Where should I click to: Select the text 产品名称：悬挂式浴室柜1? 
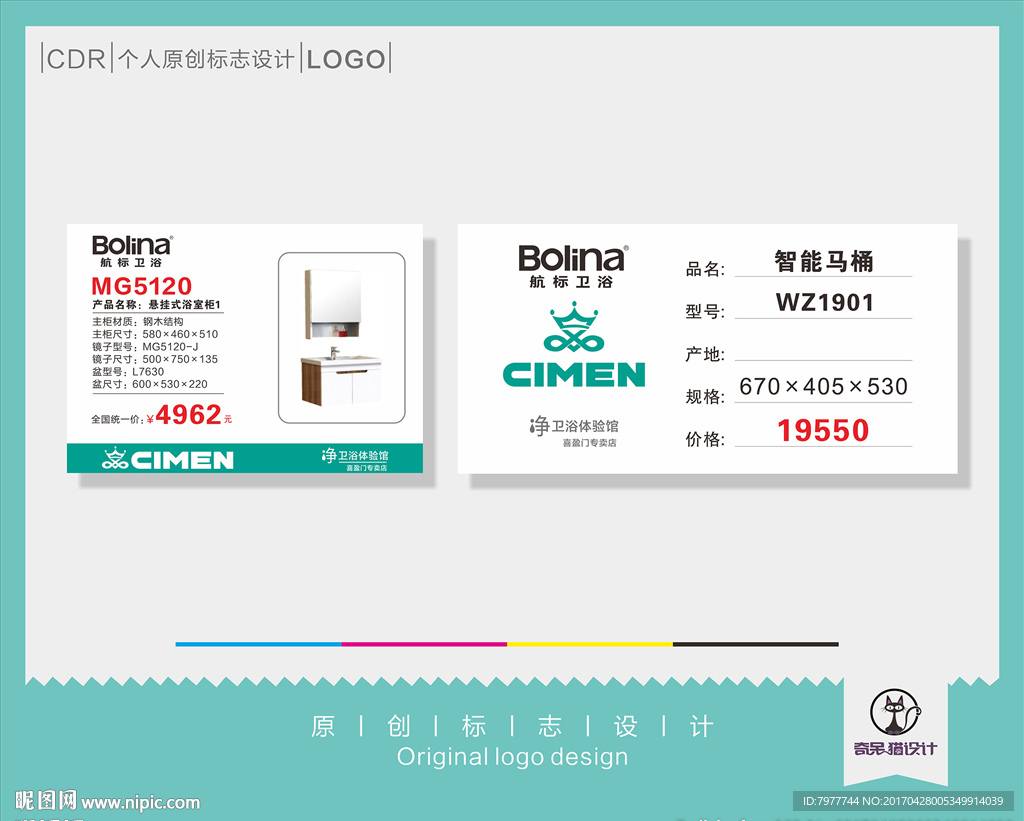157,304
